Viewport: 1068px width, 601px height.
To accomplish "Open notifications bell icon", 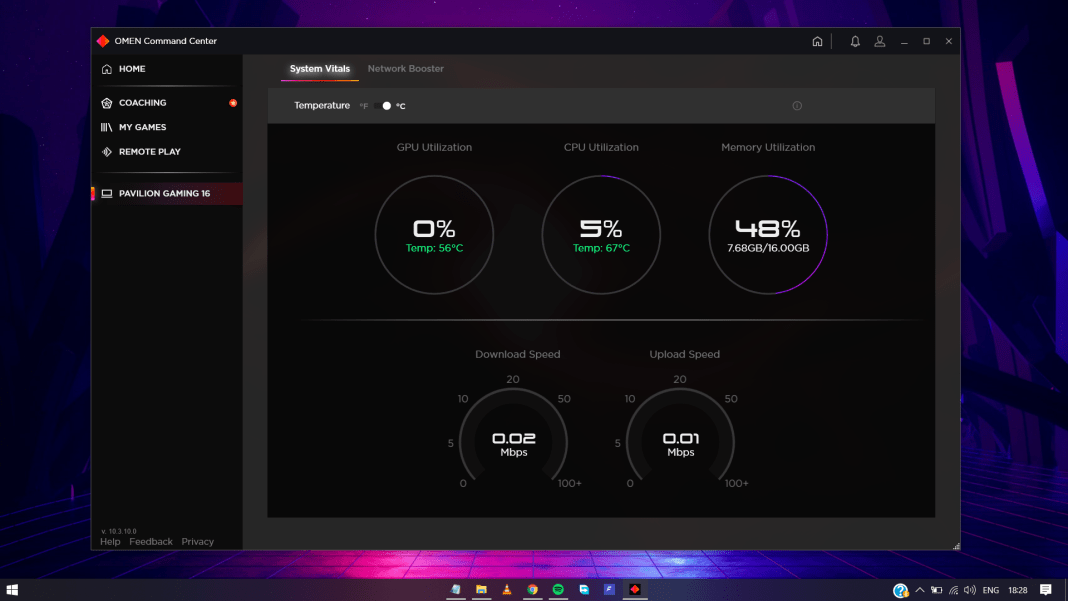I will 855,41.
